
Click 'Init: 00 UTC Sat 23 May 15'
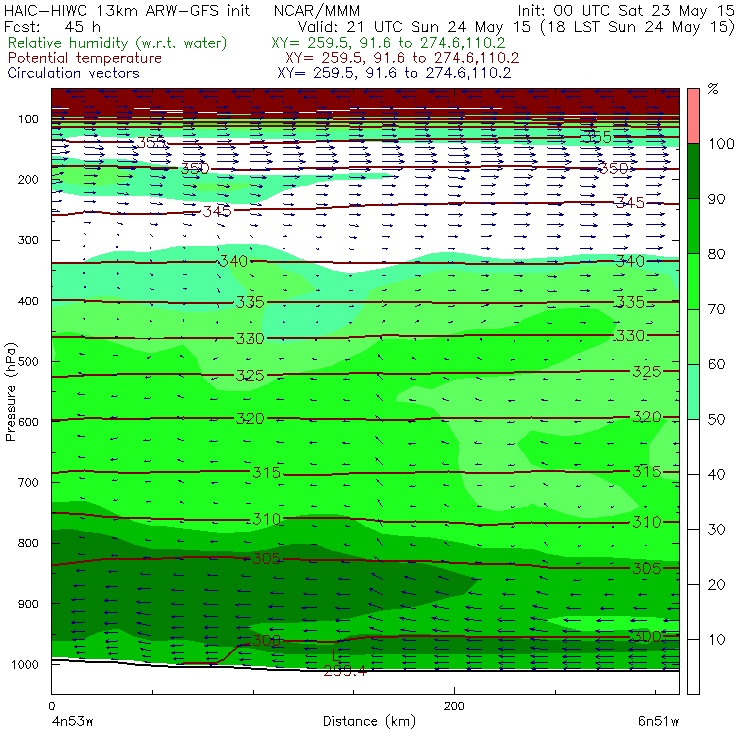(x=626, y=10)
